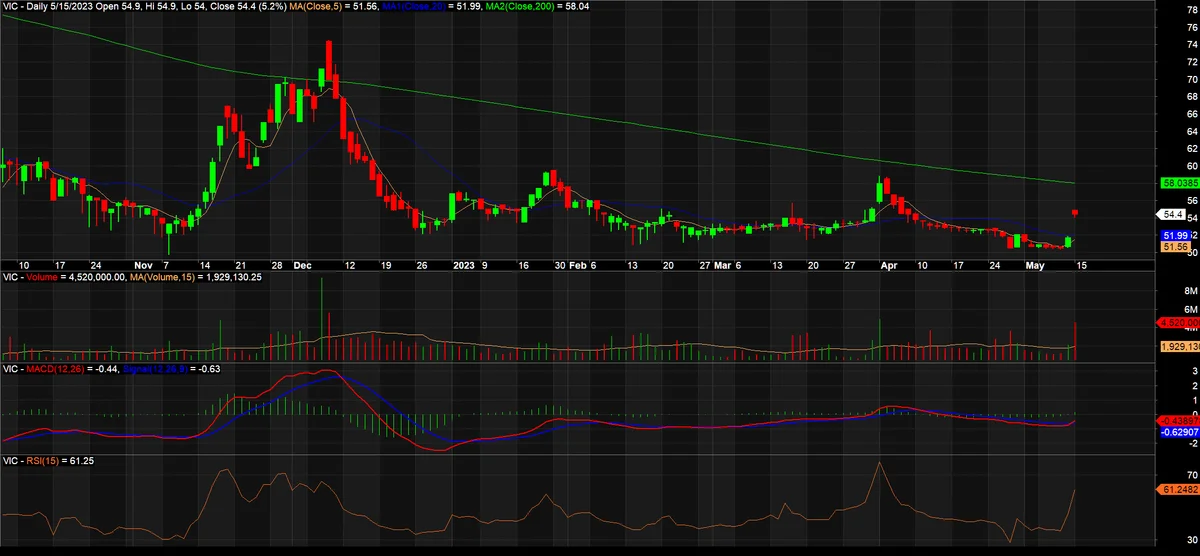Click the 72 price axis label
The height and width of the screenshot is (556, 1200).
[1192, 62]
